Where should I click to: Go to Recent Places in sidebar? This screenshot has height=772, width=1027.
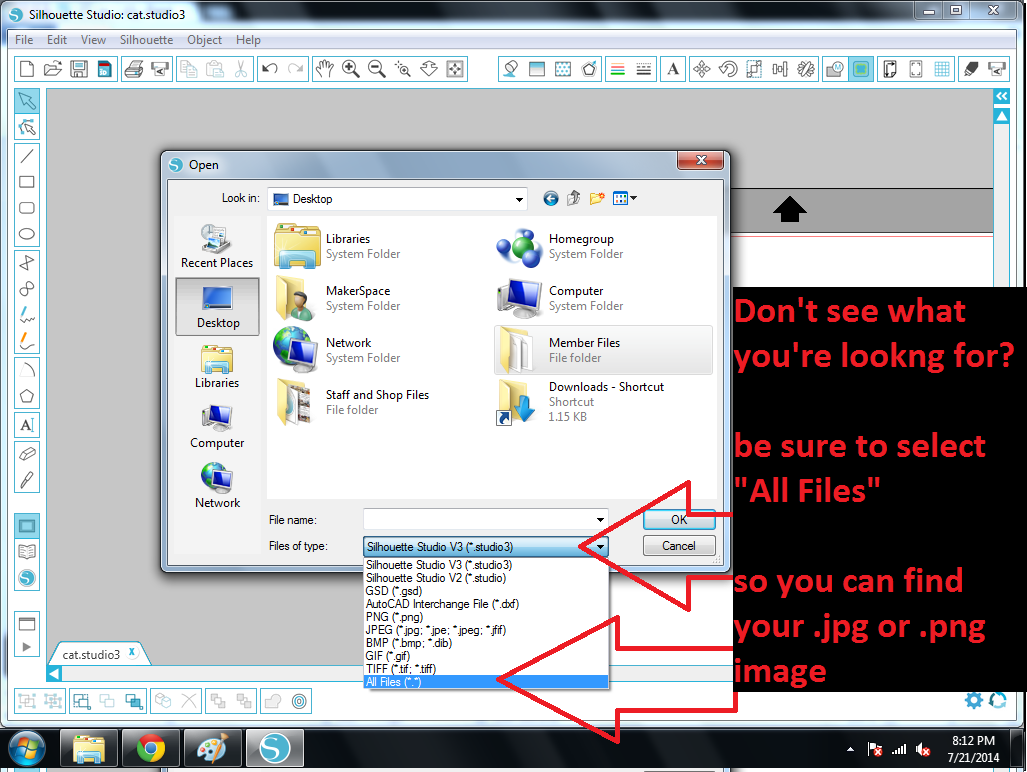pos(217,246)
